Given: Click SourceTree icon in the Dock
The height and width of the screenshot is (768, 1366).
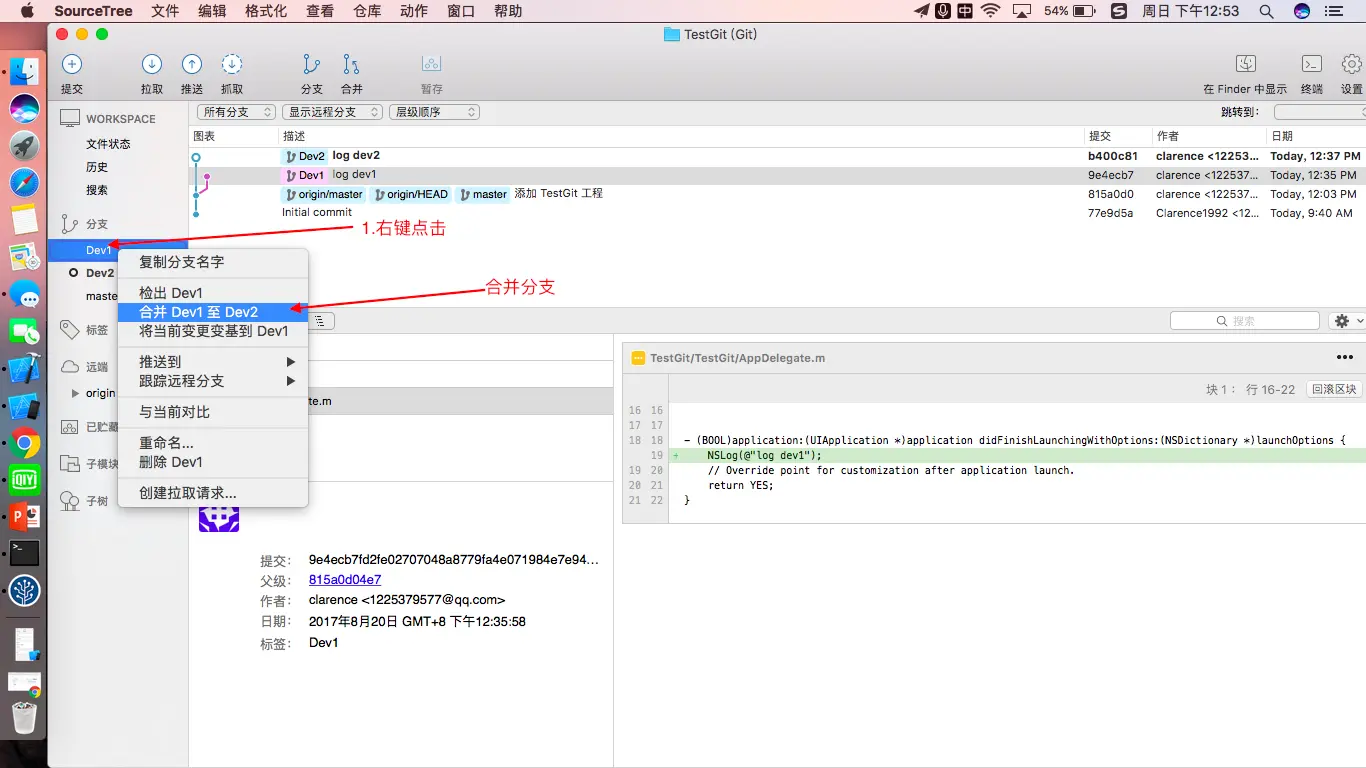Looking at the screenshot, I should click(x=24, y=591).
